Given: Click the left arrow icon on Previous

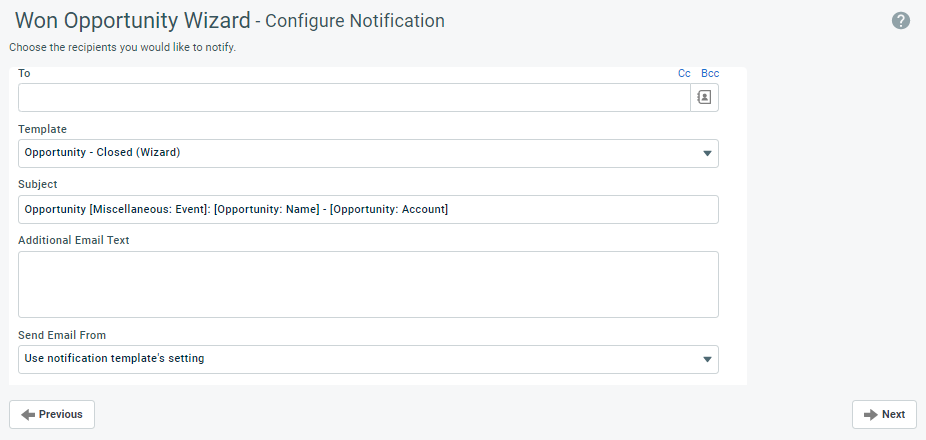Looking at the screenshot, I should [28, 414].
